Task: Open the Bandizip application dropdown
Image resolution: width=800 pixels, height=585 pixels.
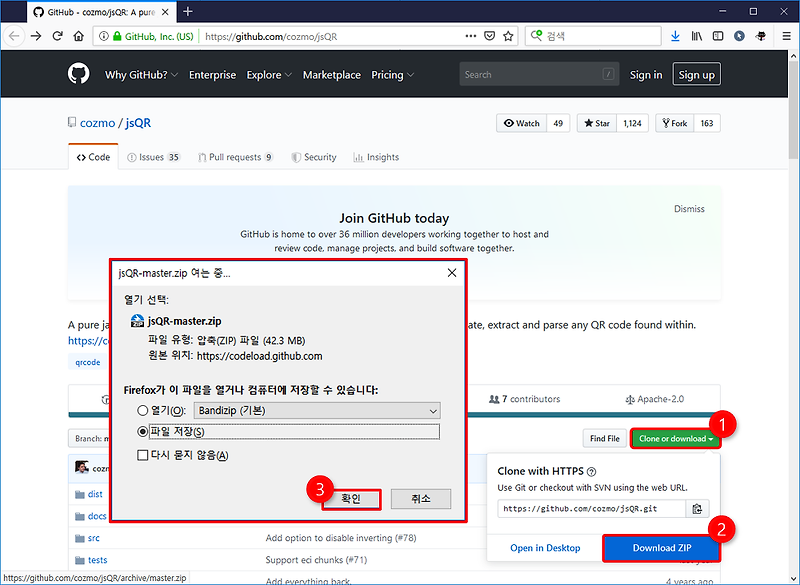Action: 317,411
